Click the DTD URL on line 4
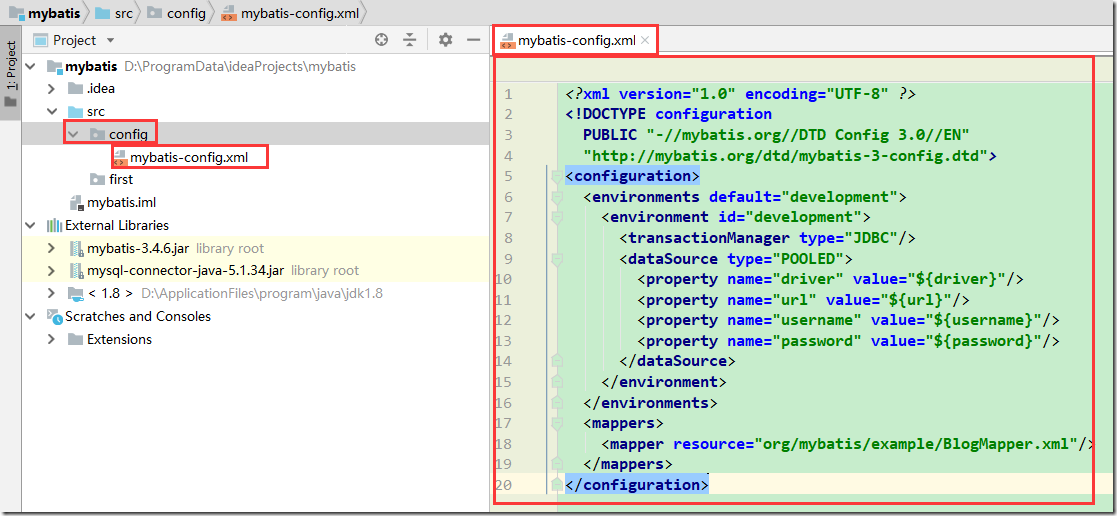The width and height of the screenshot is (1117, 516). coord(786,155)
